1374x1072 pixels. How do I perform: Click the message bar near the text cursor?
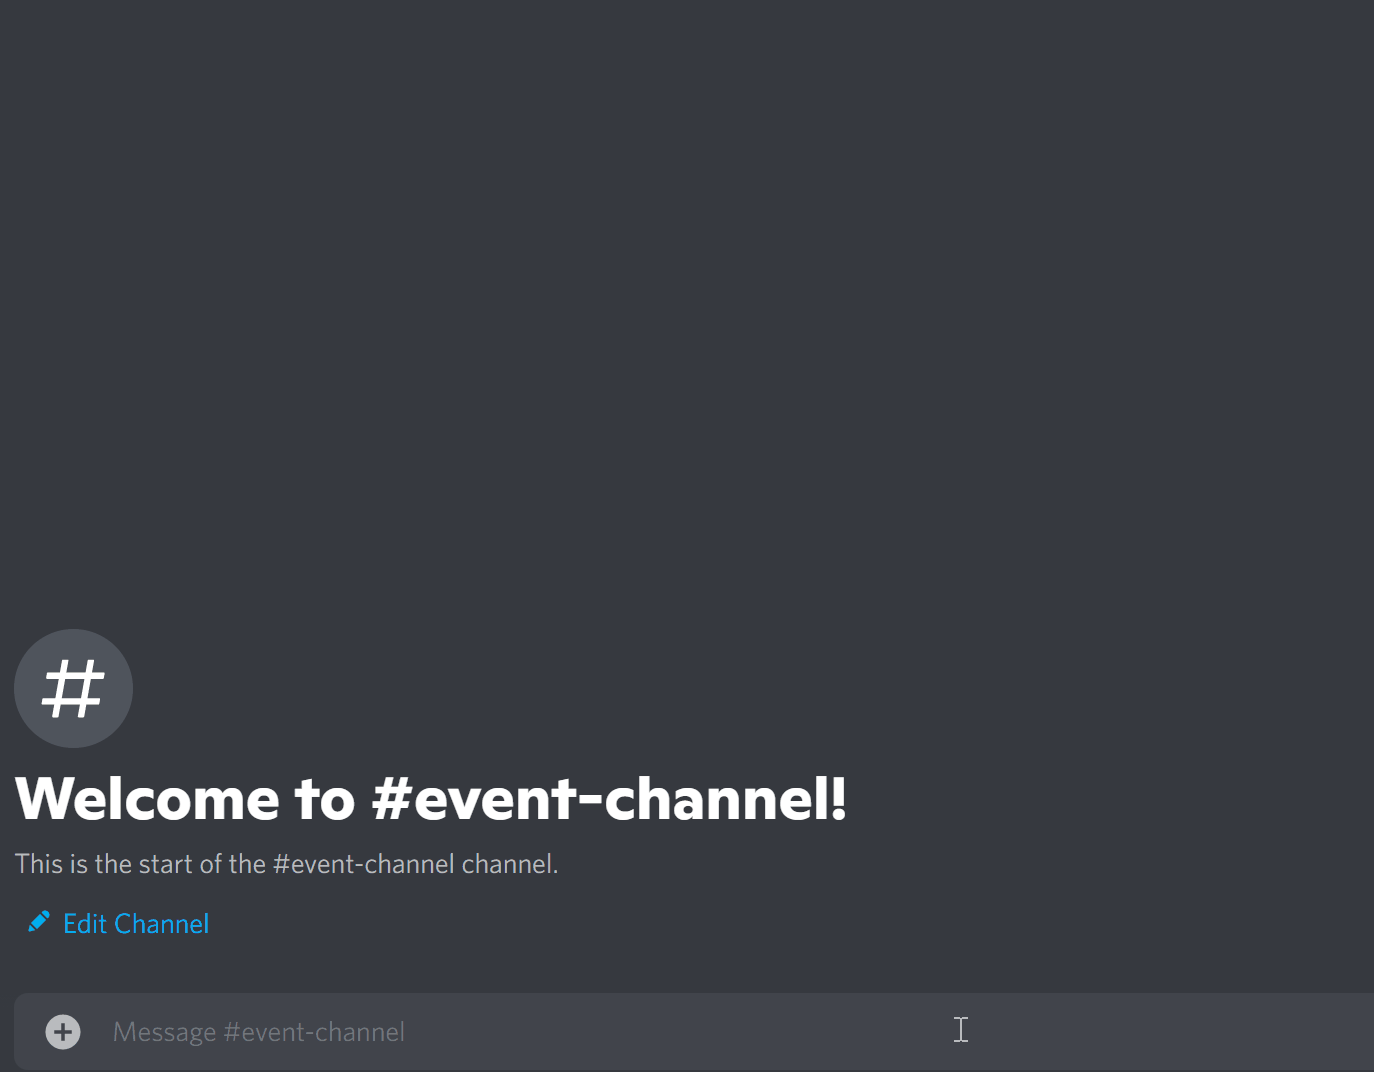pyautogui.click(x=961, y=1030)
